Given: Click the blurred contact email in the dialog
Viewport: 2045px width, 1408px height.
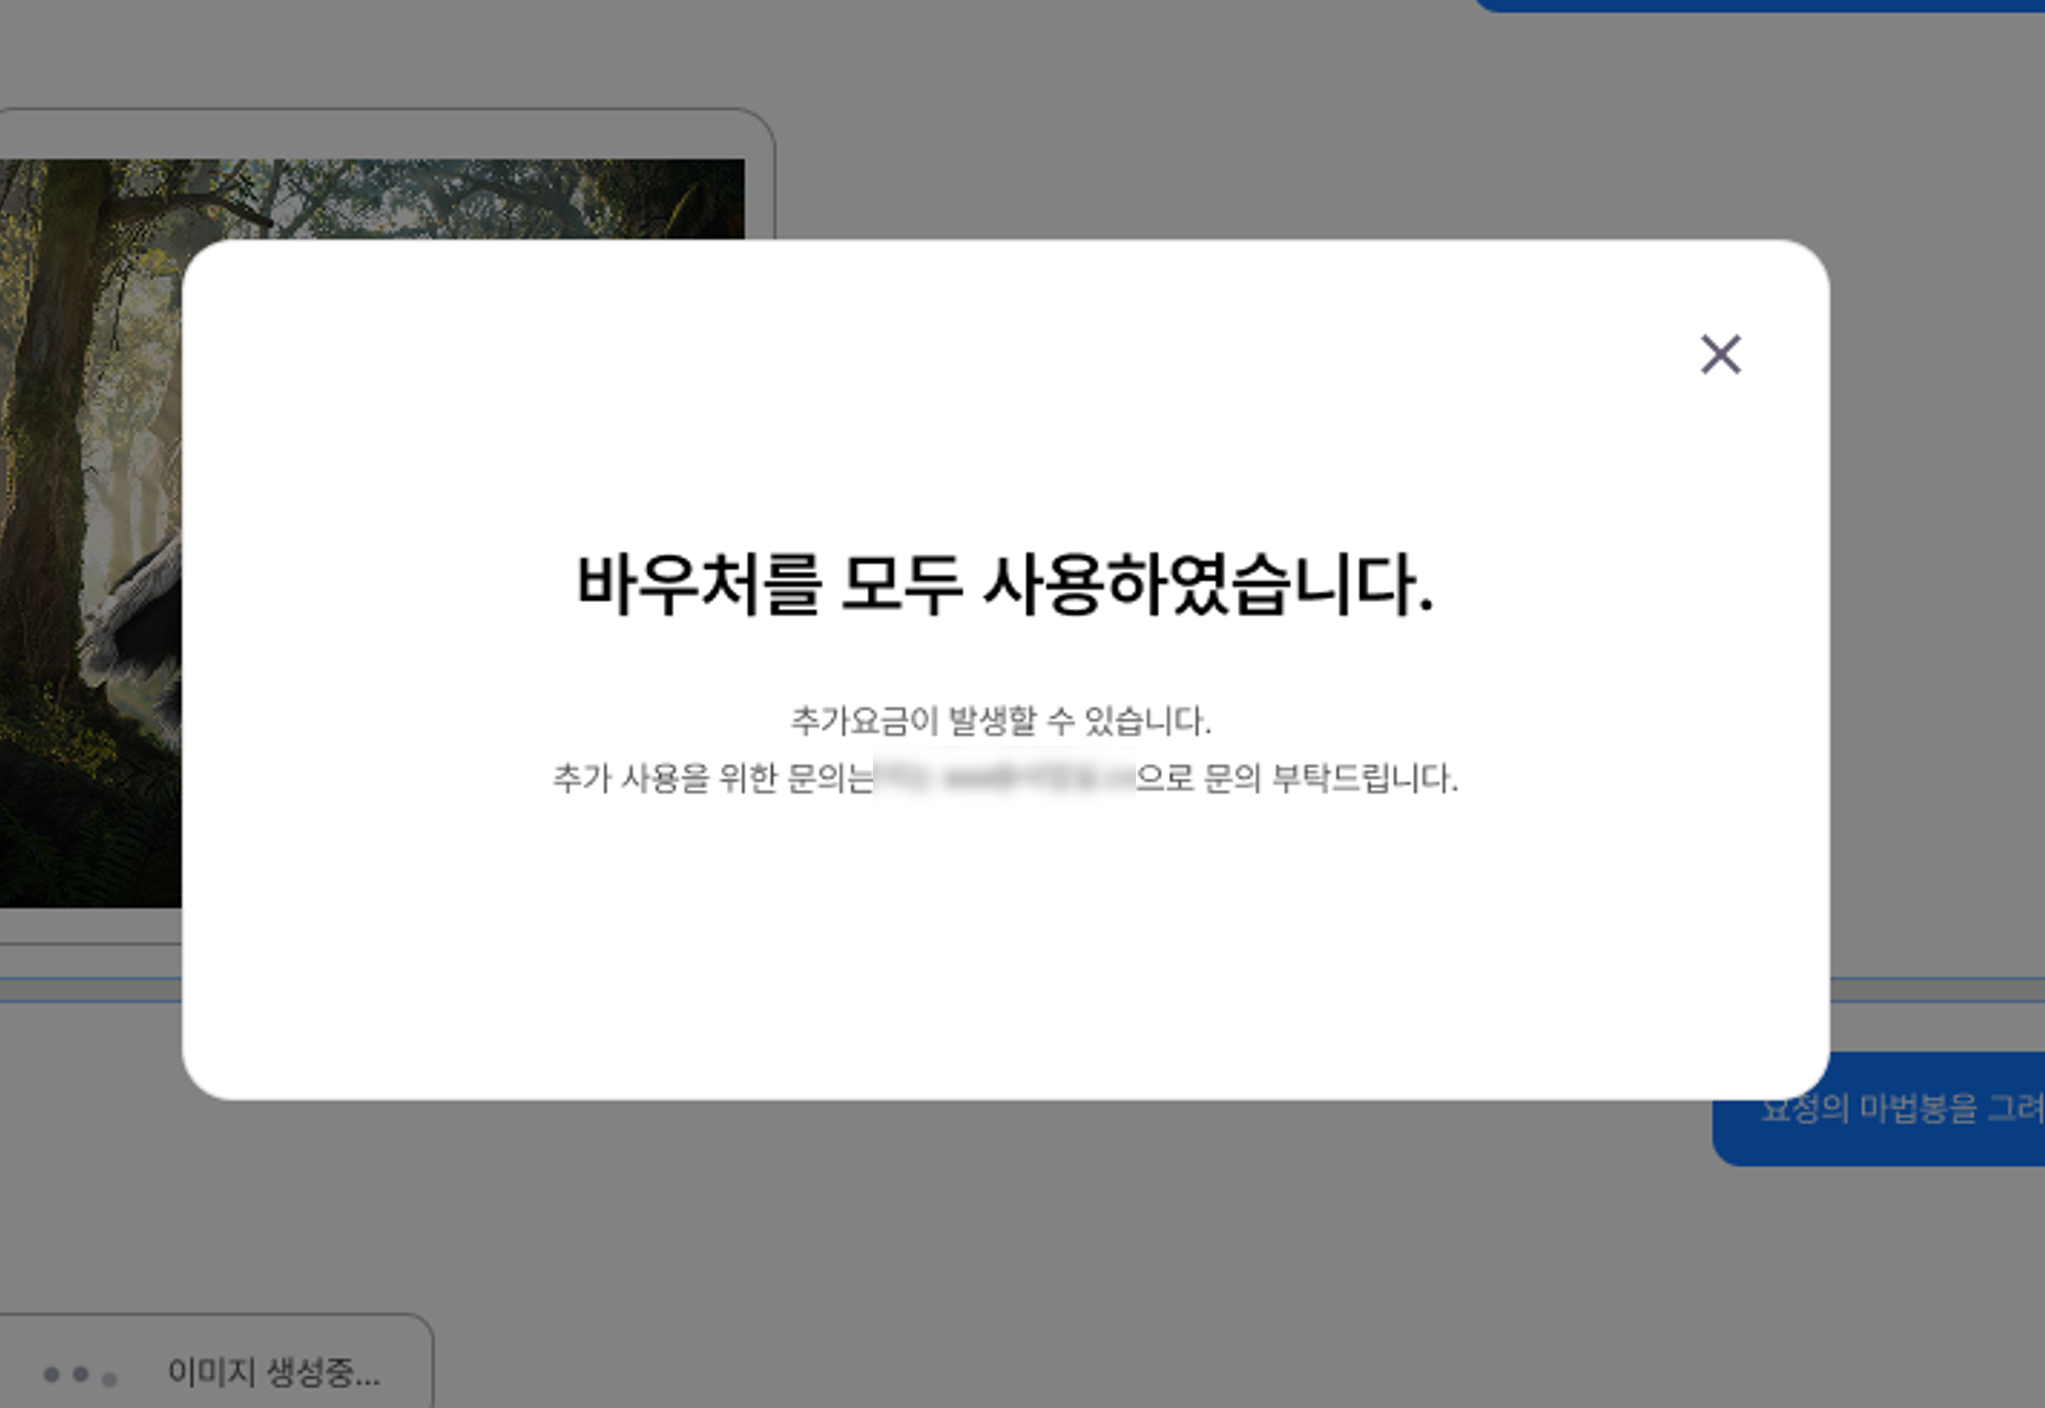Looking at the screenshot, I should pos(1004,777).
